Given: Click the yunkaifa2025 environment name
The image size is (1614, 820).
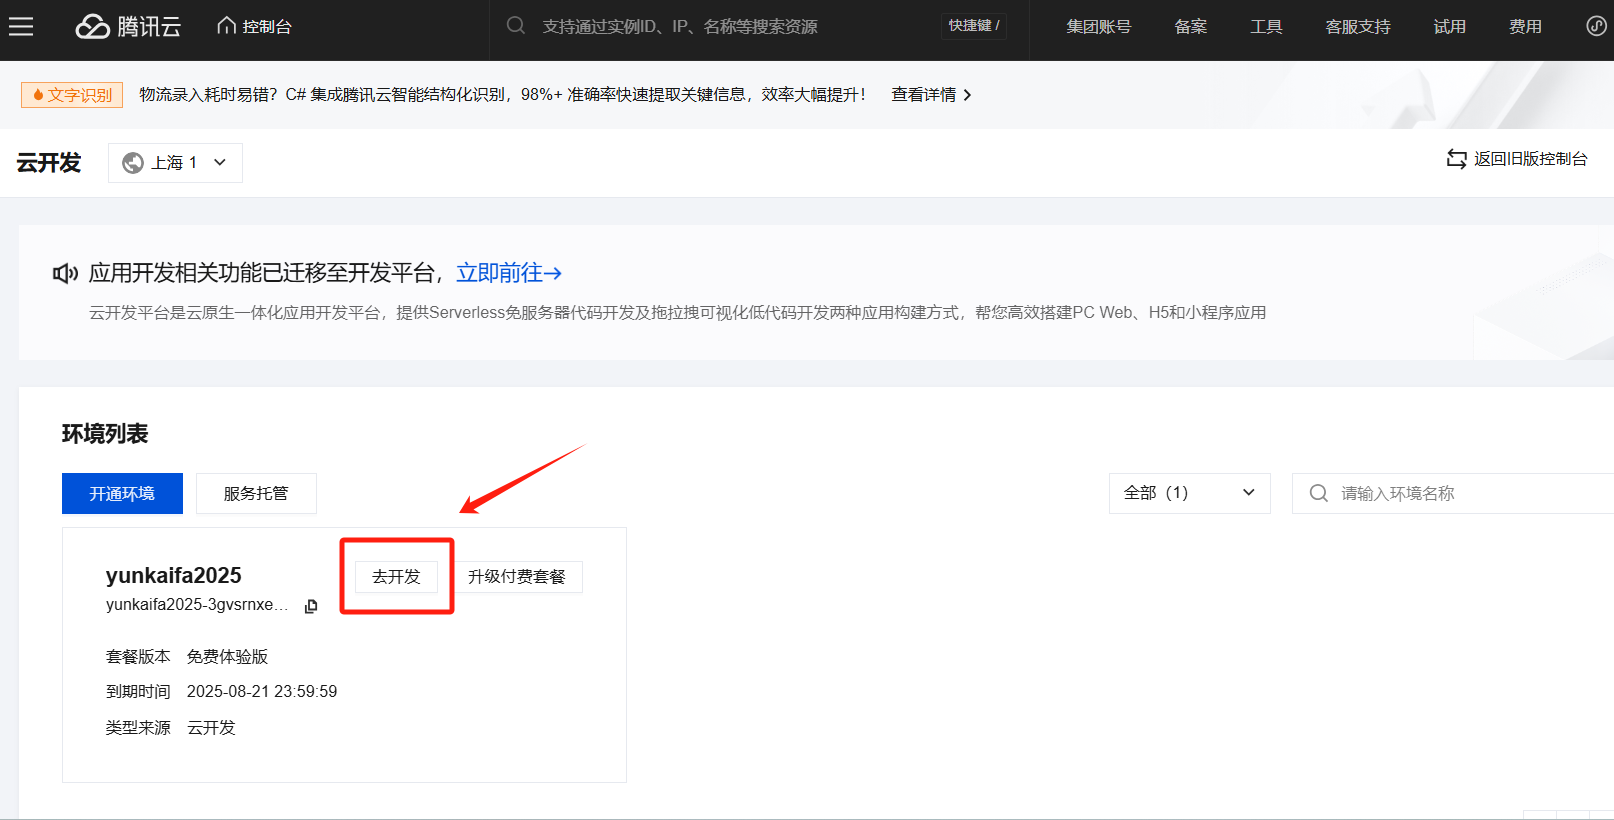Looking at the screenshot, I should (174, 576).
